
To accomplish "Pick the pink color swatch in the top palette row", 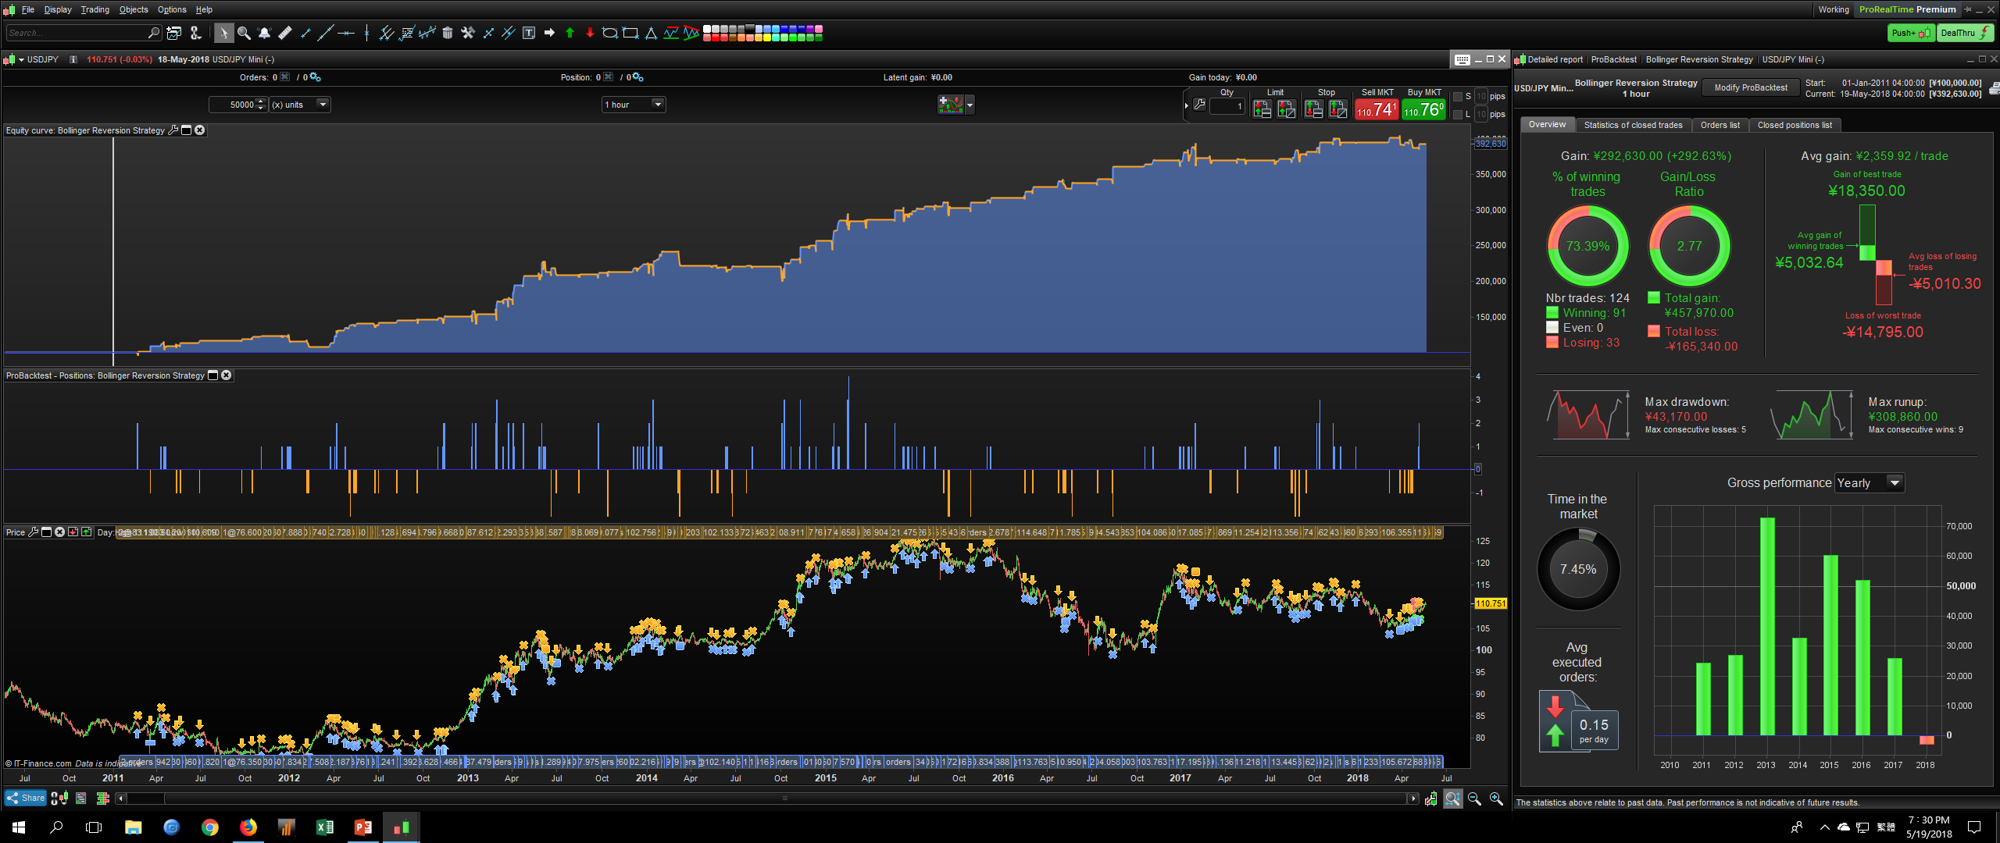I will [x=819, y=29].
